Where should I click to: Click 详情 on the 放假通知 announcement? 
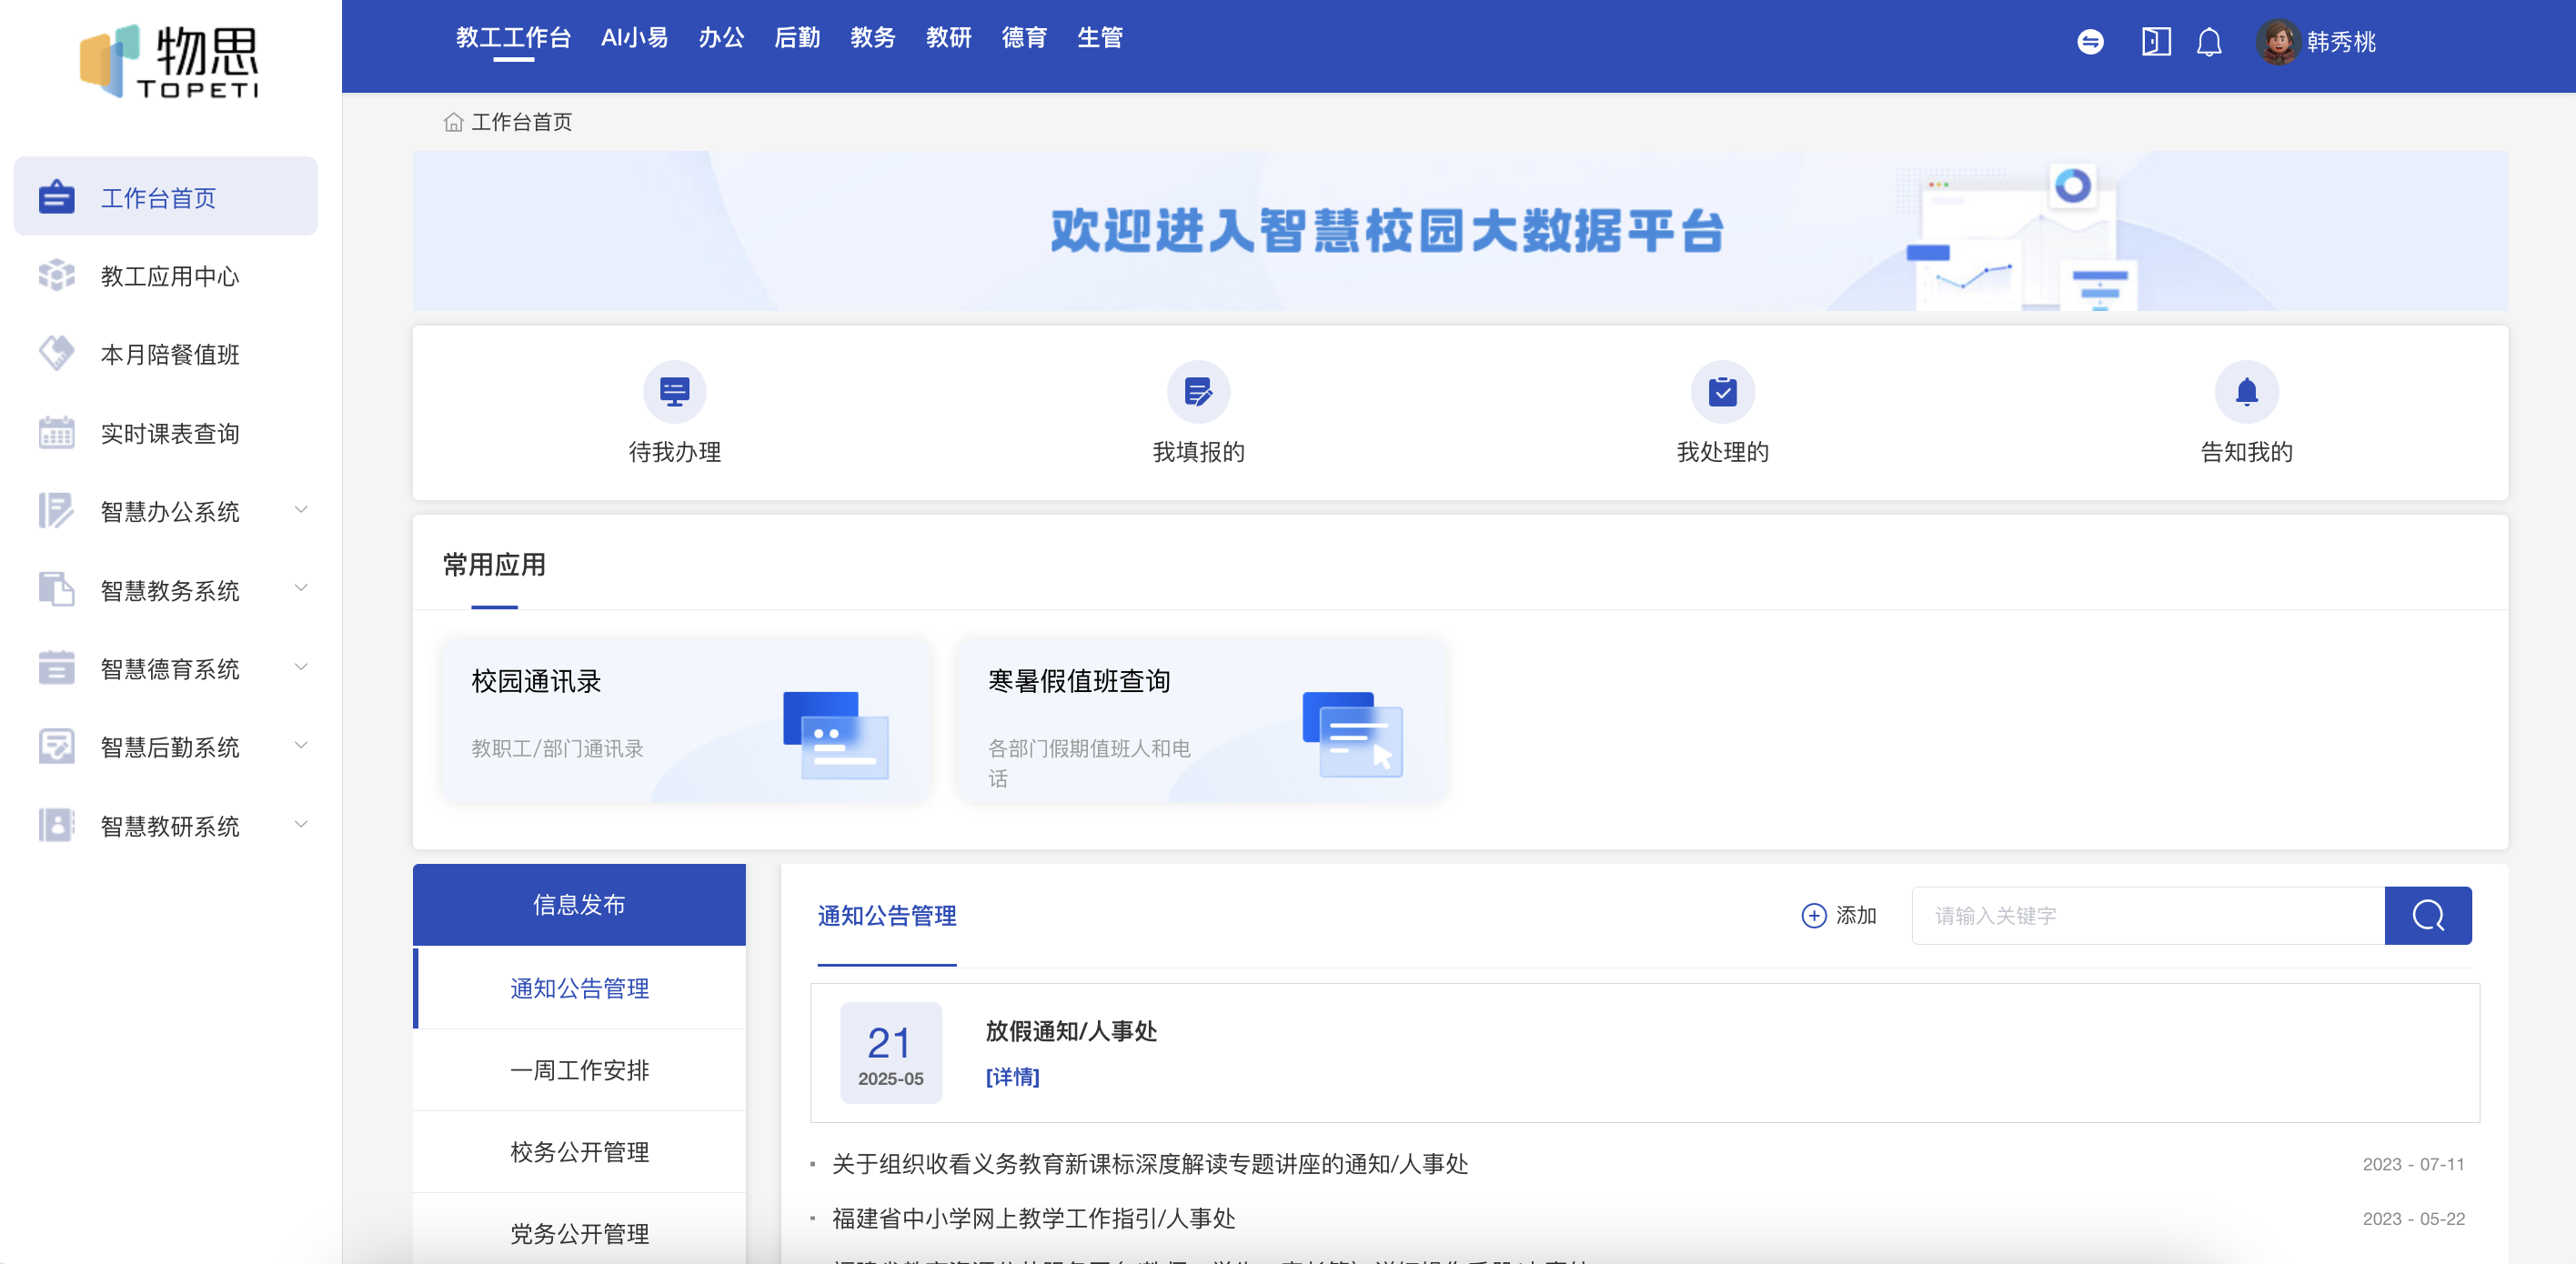pos(1012,1078)
